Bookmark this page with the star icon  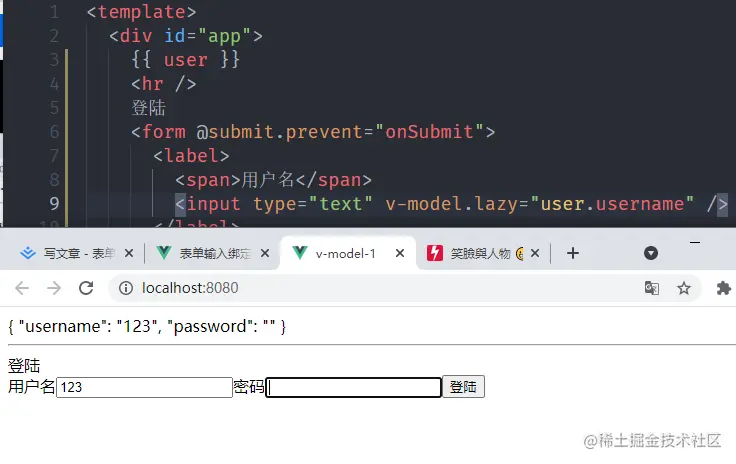pyautogui.click(x=683, y=288)
